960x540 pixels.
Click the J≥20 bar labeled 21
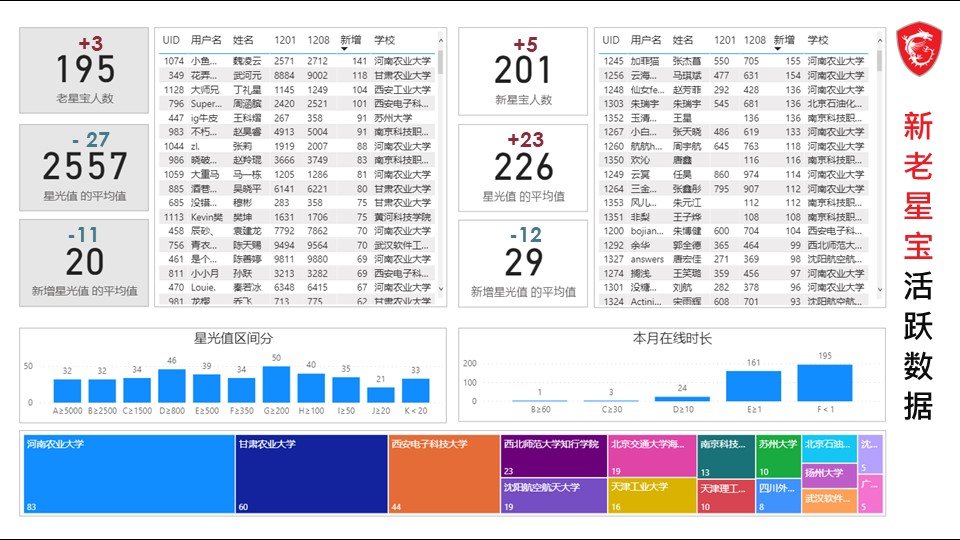(x=381, y=395)
